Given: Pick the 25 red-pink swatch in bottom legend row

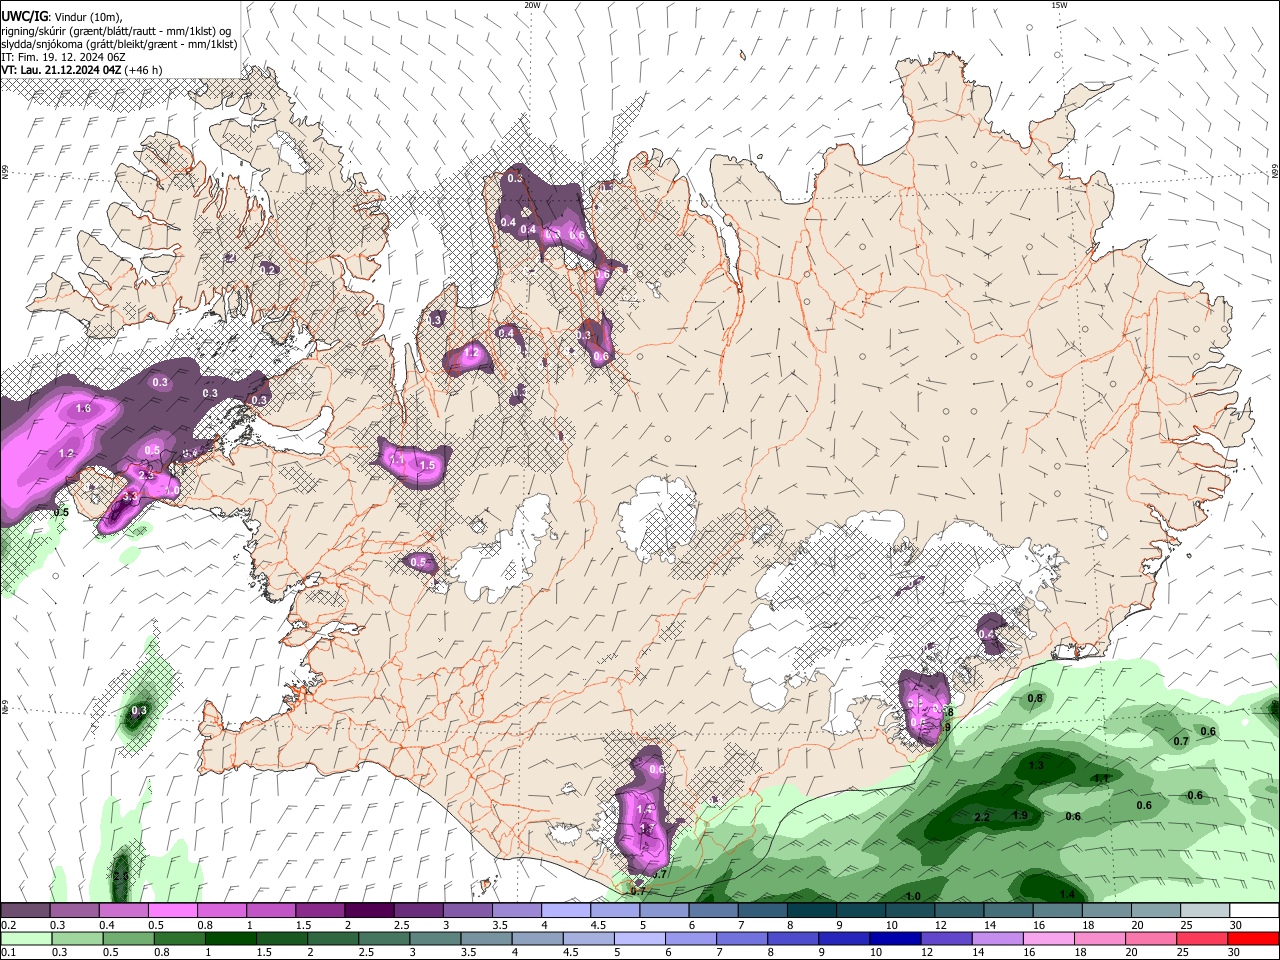Looking at the screenshot, I should (x=1201, y=939).
